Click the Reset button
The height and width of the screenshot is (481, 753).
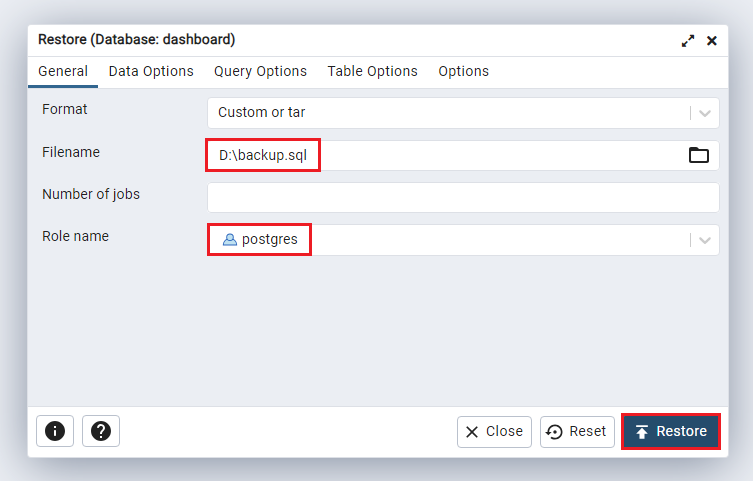[x=577, y=431]
